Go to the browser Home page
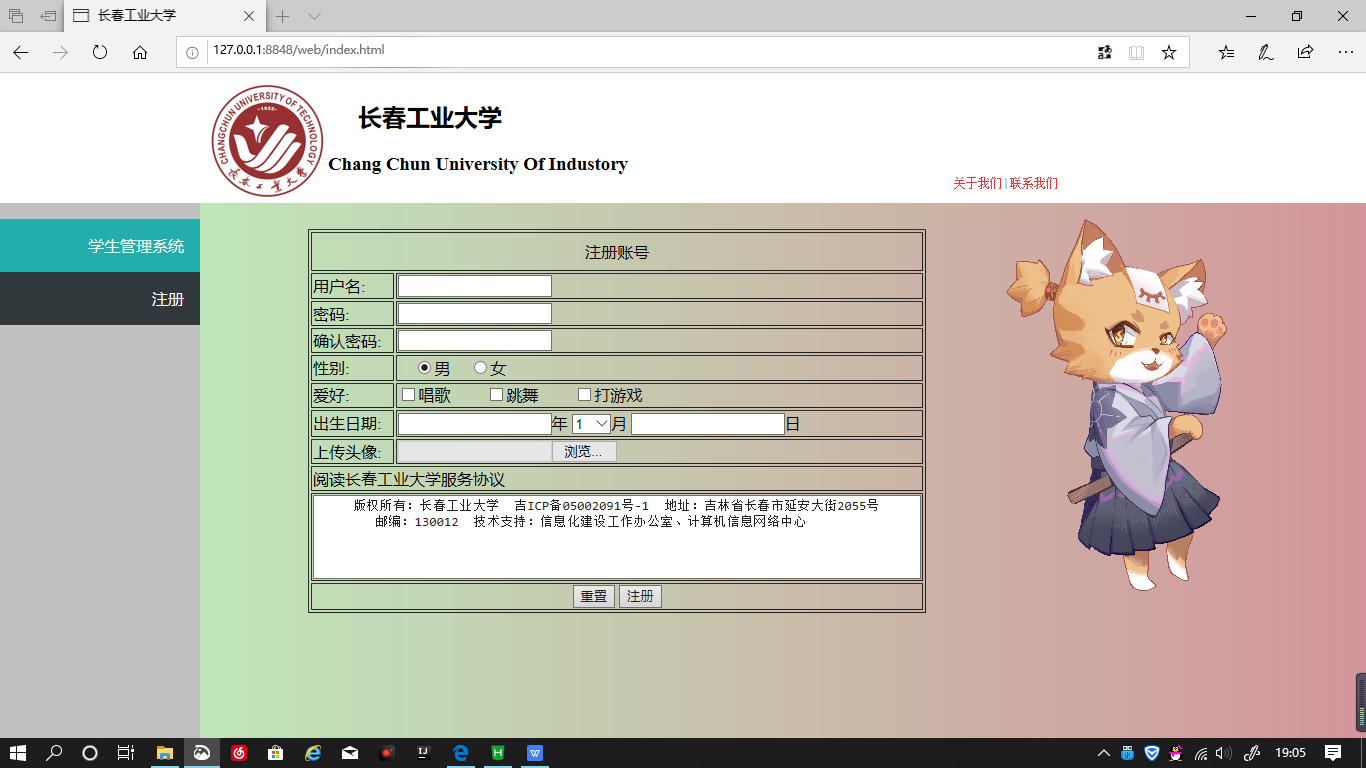1366x768 pixels. [x=140, y=52]
